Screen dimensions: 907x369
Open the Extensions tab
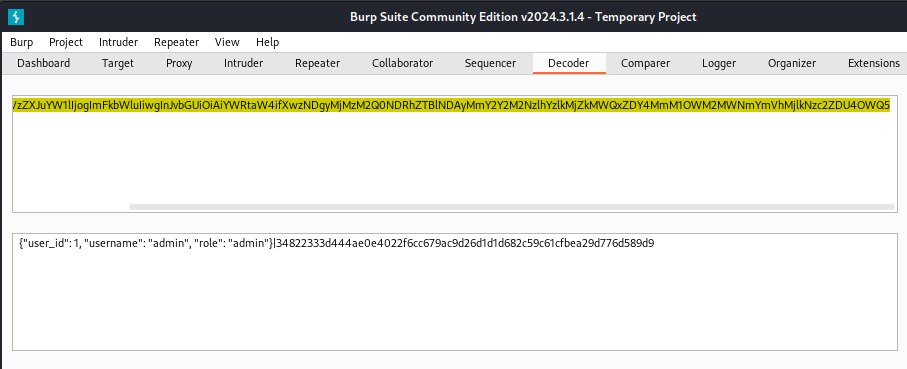coord(873,63)
